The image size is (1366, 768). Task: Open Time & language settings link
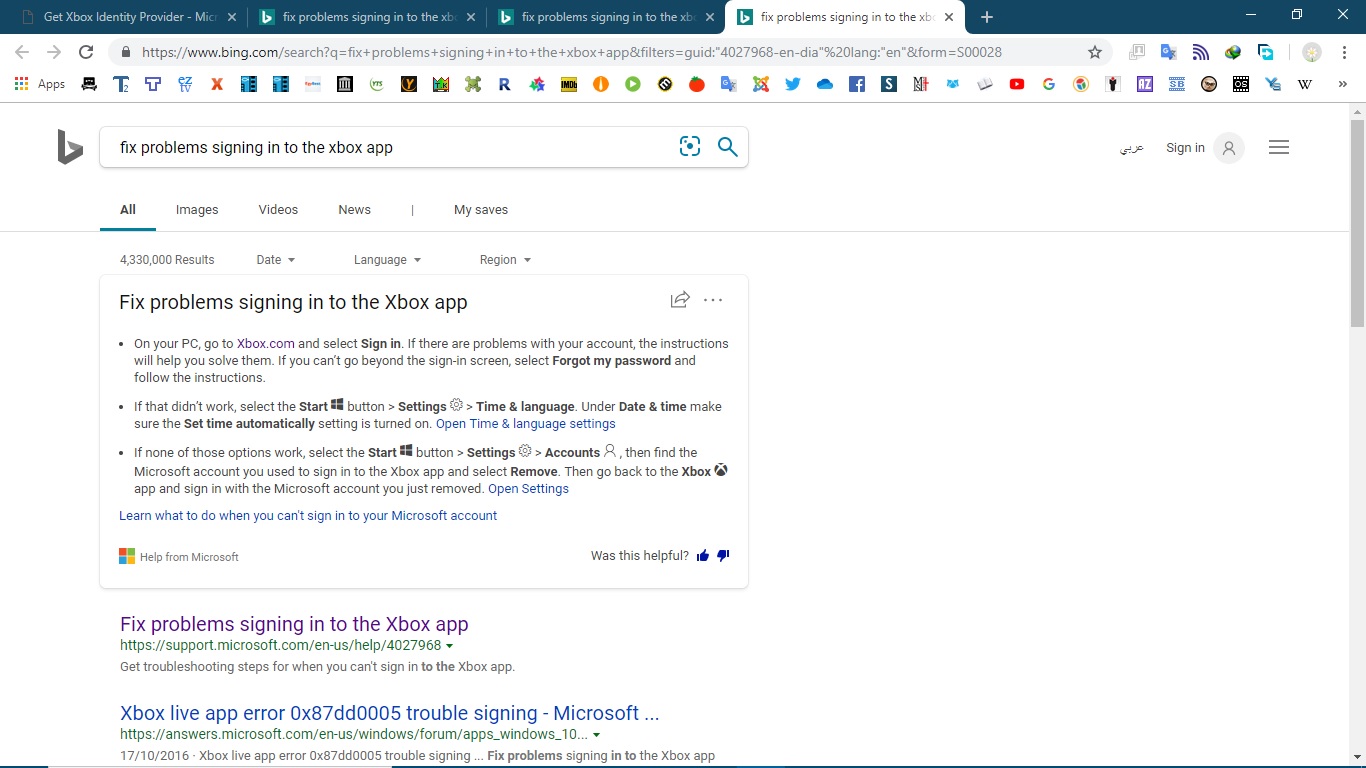point(526,424)
